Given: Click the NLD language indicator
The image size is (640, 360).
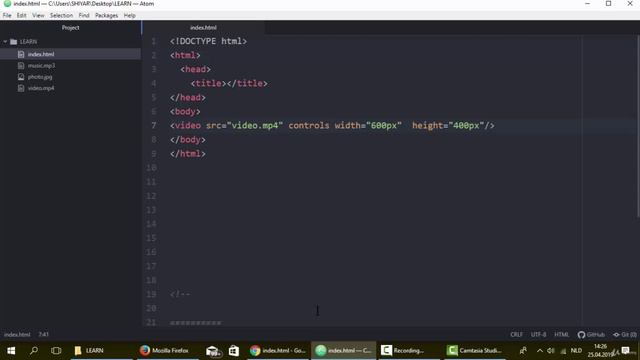Looking at the screenshot, I should tap(576, 351).
